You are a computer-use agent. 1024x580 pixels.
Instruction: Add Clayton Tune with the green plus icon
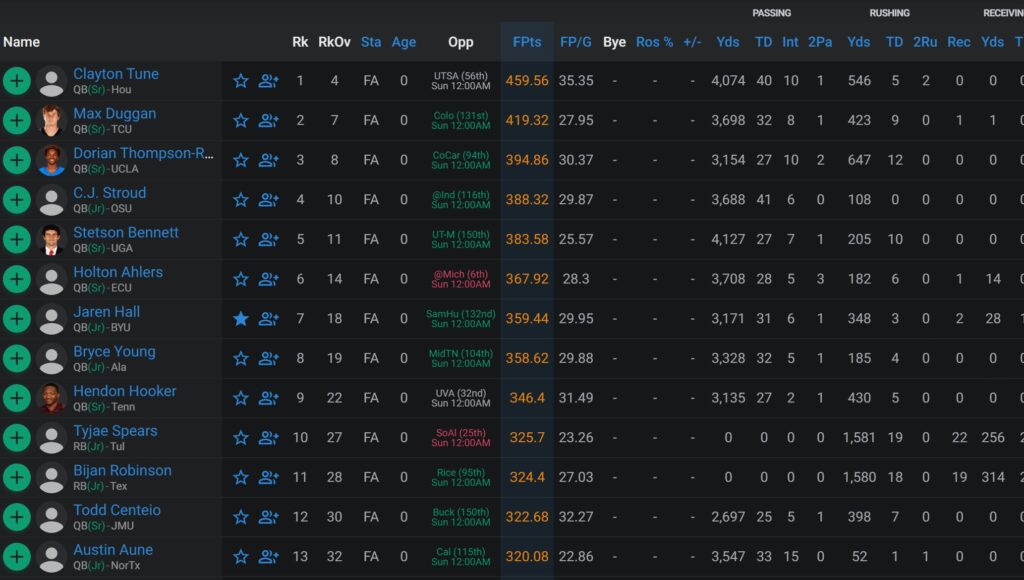coord(16,80)
